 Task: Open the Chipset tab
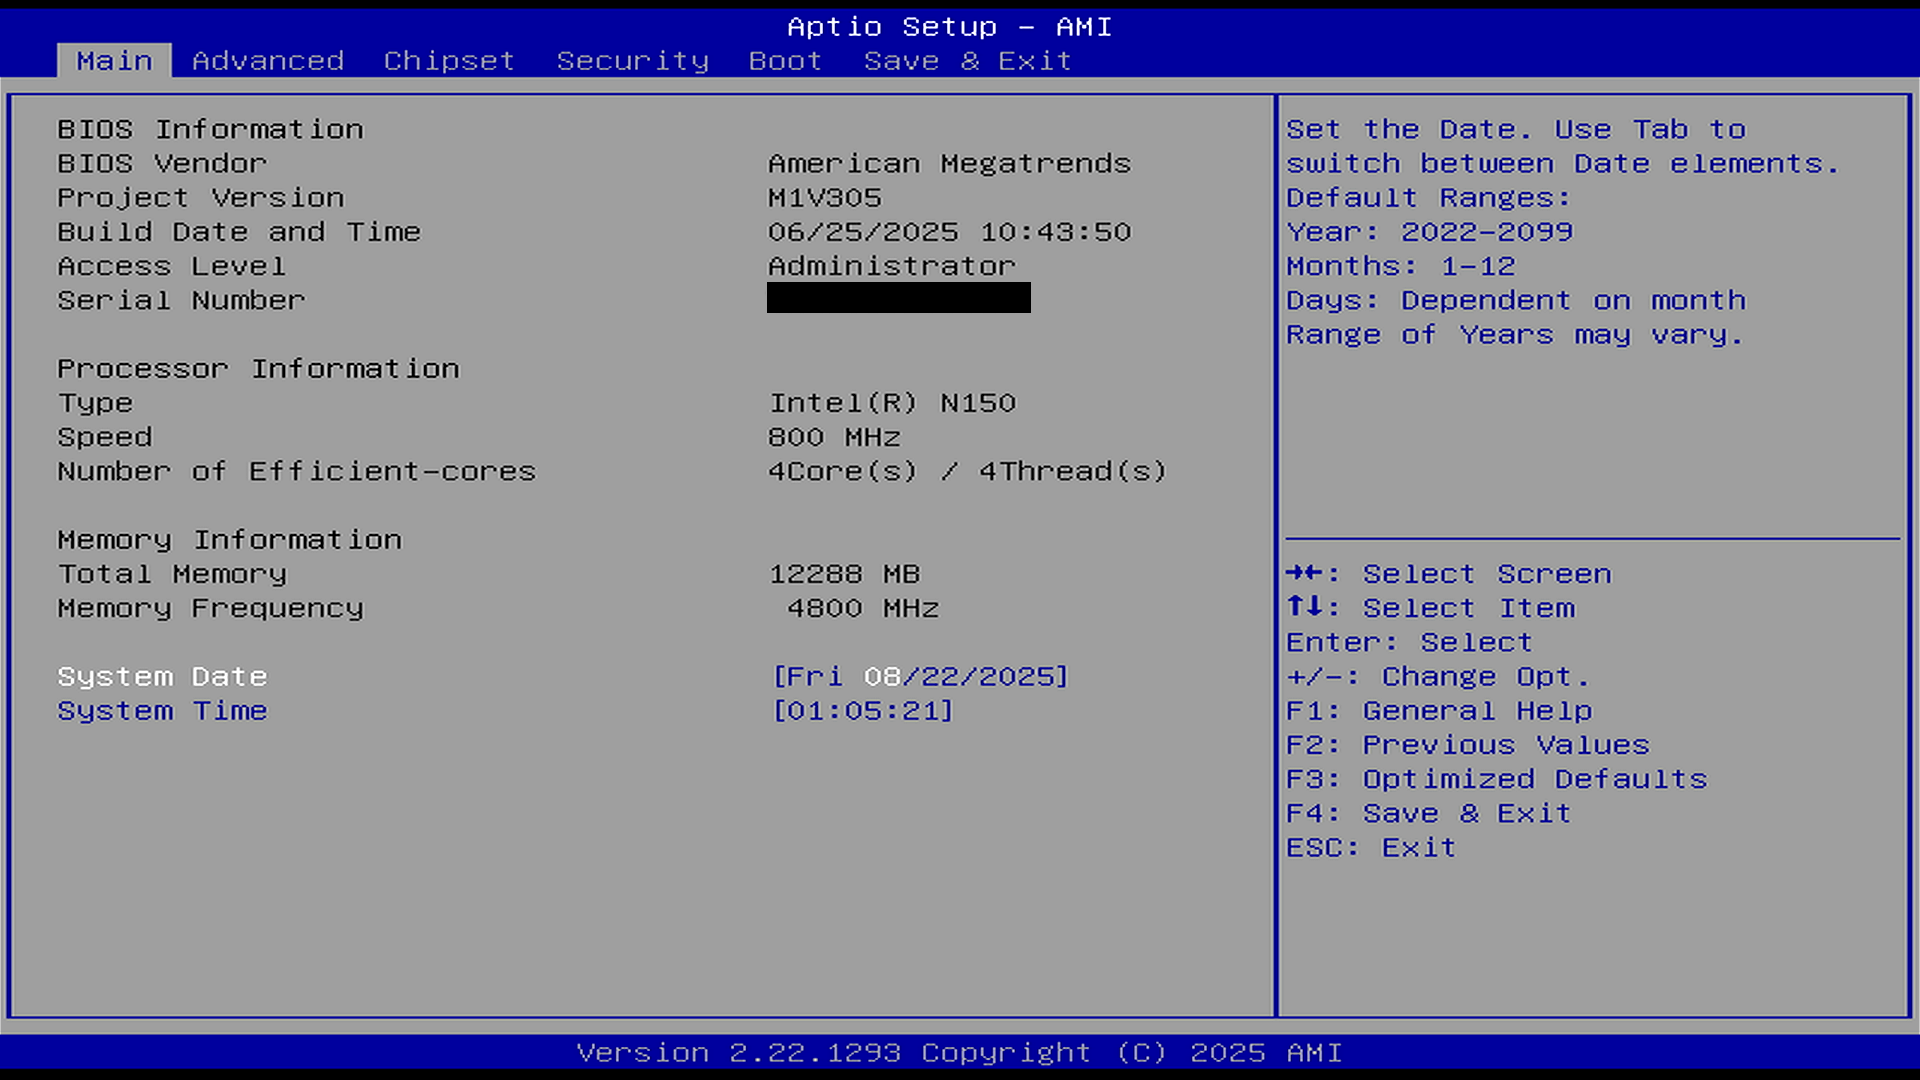[449, 61]
